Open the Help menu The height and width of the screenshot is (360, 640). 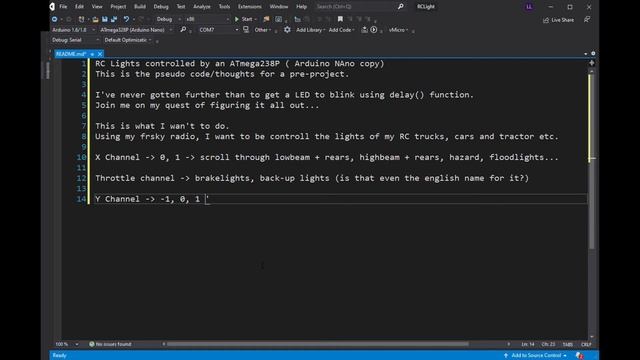coord(301,7)
